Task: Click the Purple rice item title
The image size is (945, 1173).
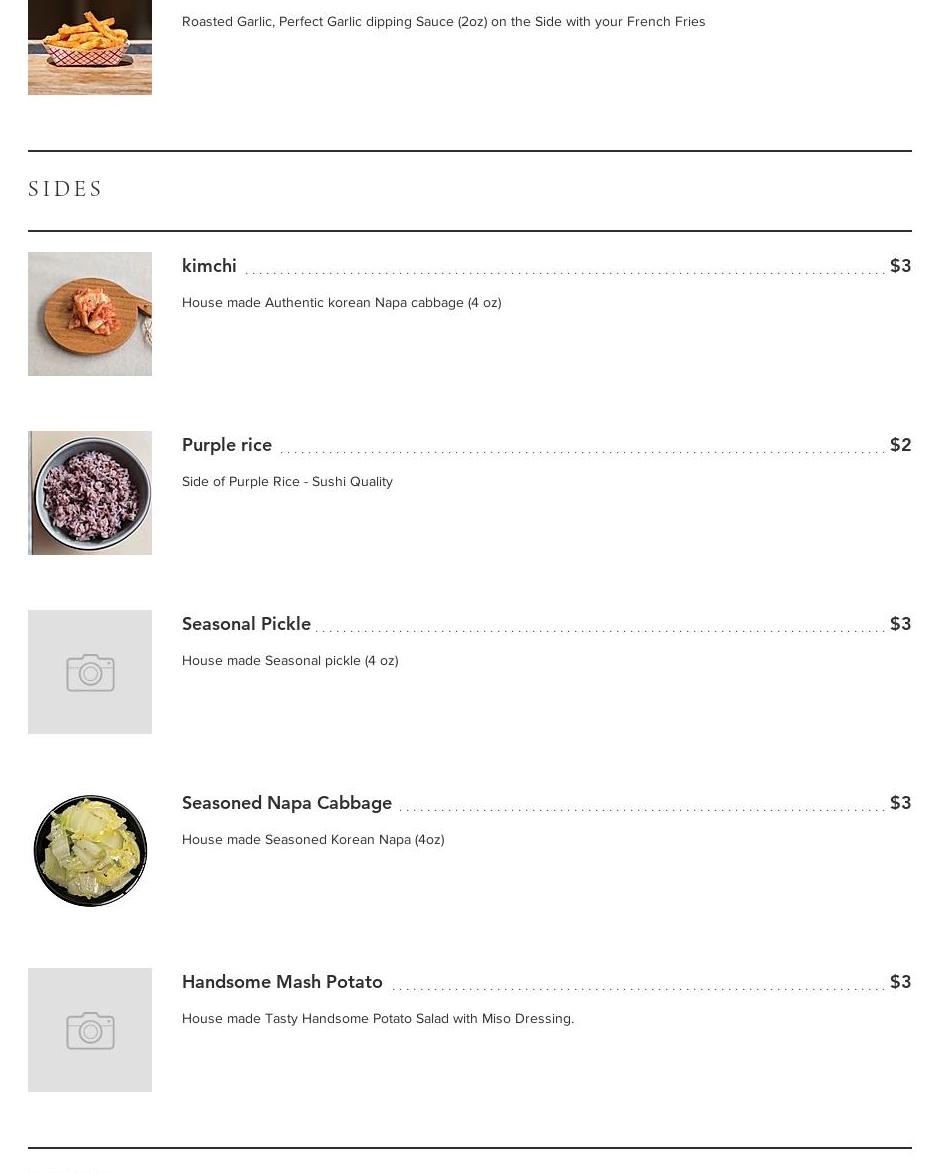Action: [227, 445]
